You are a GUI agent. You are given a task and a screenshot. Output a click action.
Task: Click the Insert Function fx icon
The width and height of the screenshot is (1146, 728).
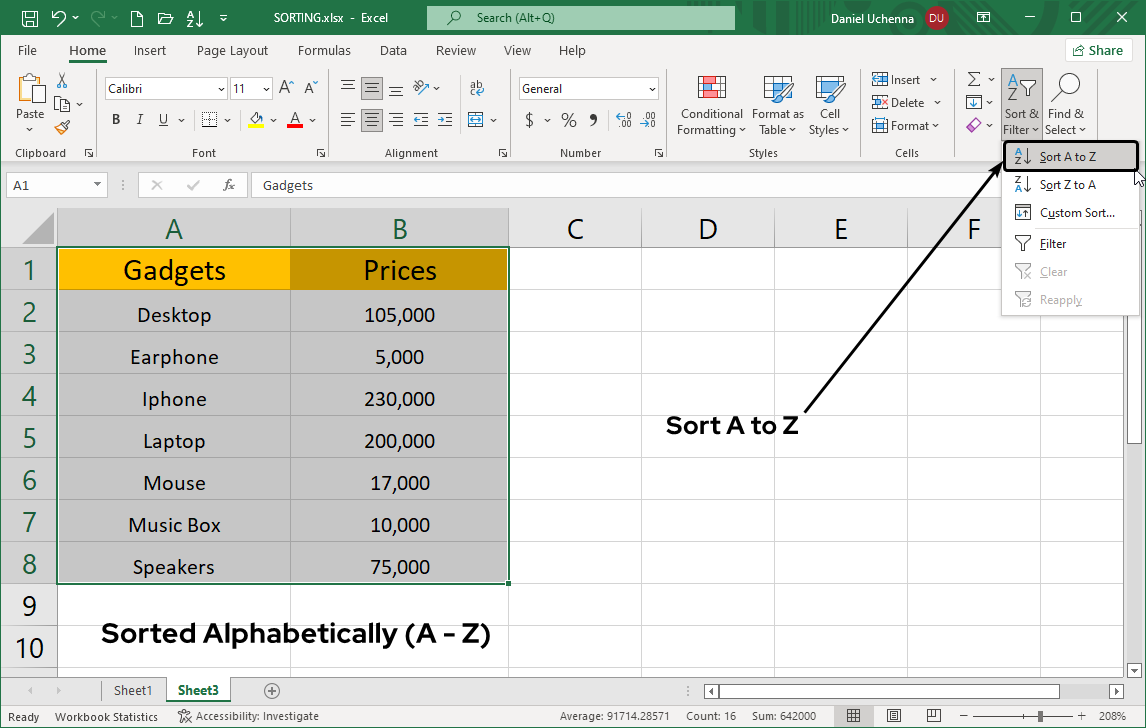pyautogui.click(x=229, y=185)
